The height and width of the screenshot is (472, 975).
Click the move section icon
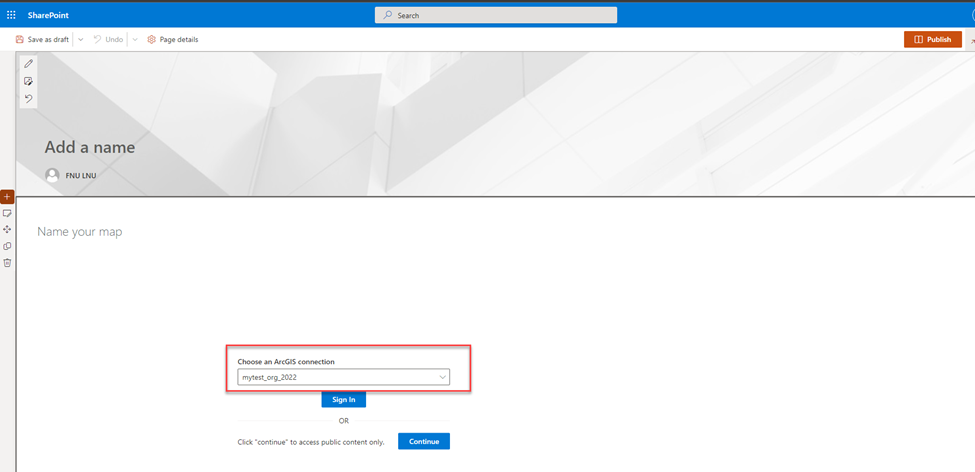click(x=7, y=229)
